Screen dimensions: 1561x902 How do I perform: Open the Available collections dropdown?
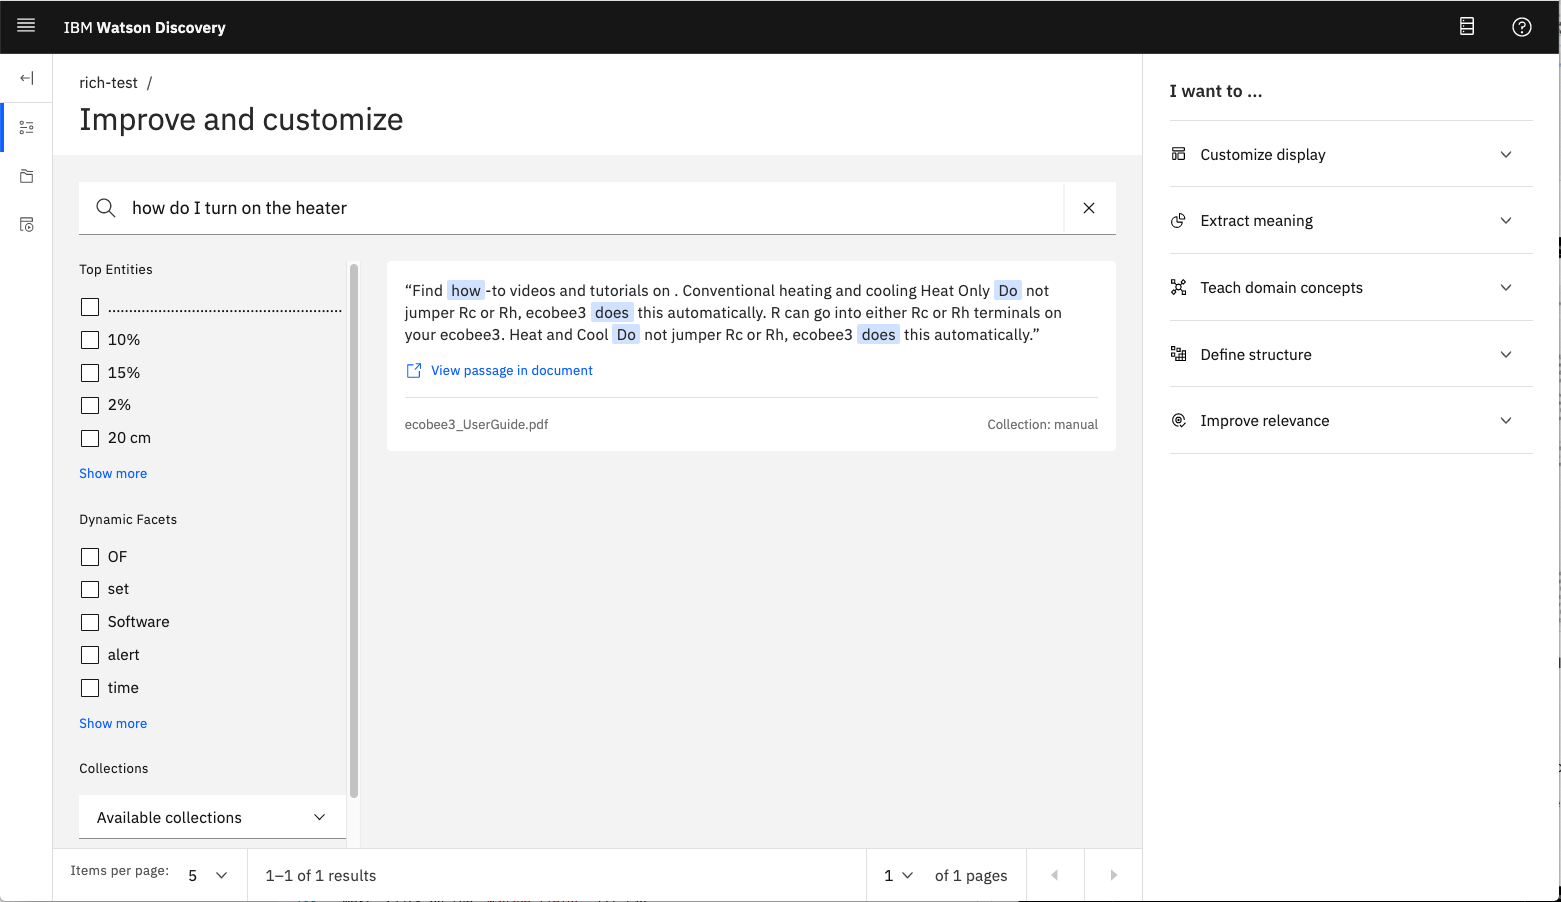[x=212, y=817]
